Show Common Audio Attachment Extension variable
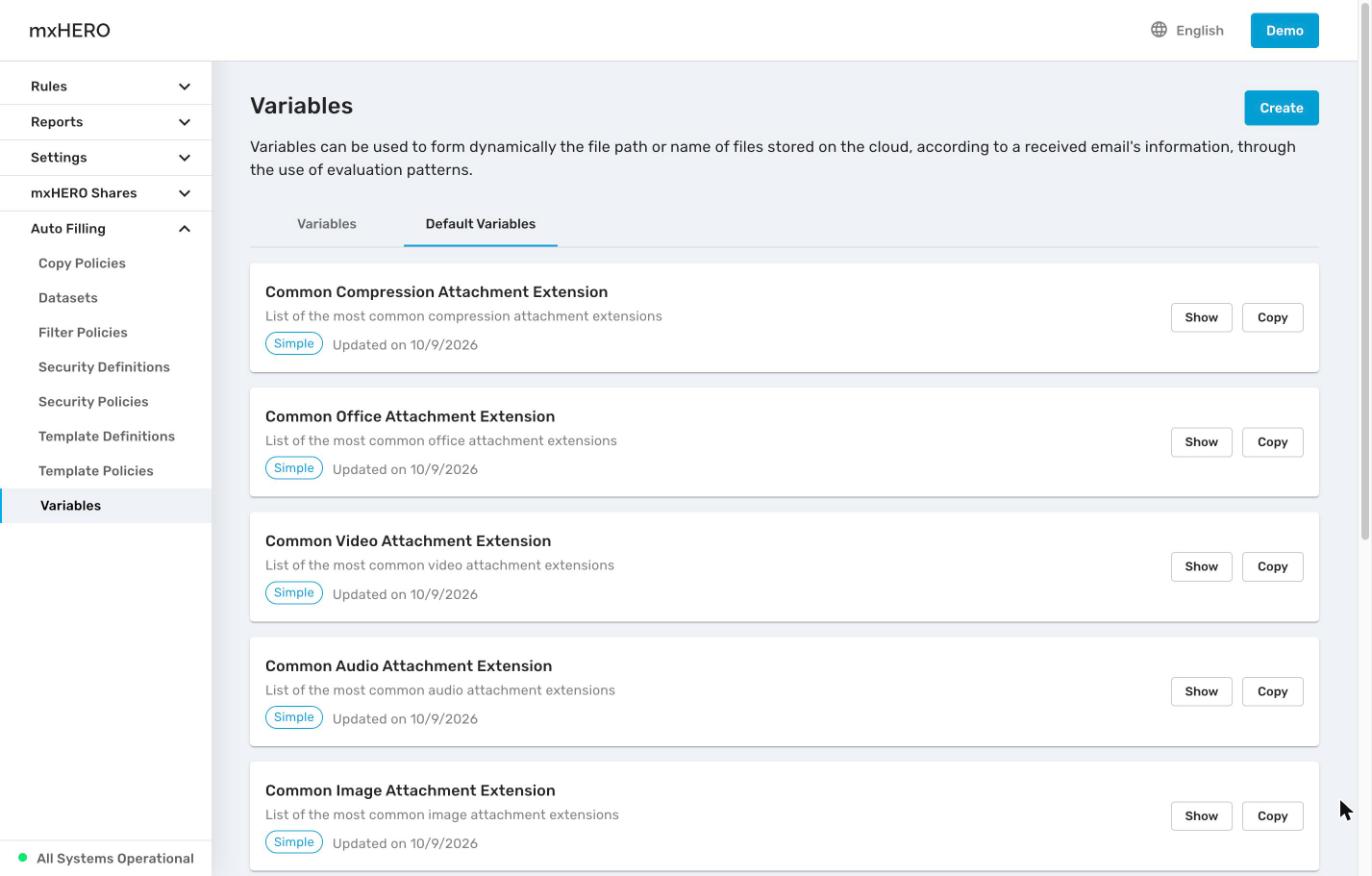1372x876 pixels. point(1201,691)
